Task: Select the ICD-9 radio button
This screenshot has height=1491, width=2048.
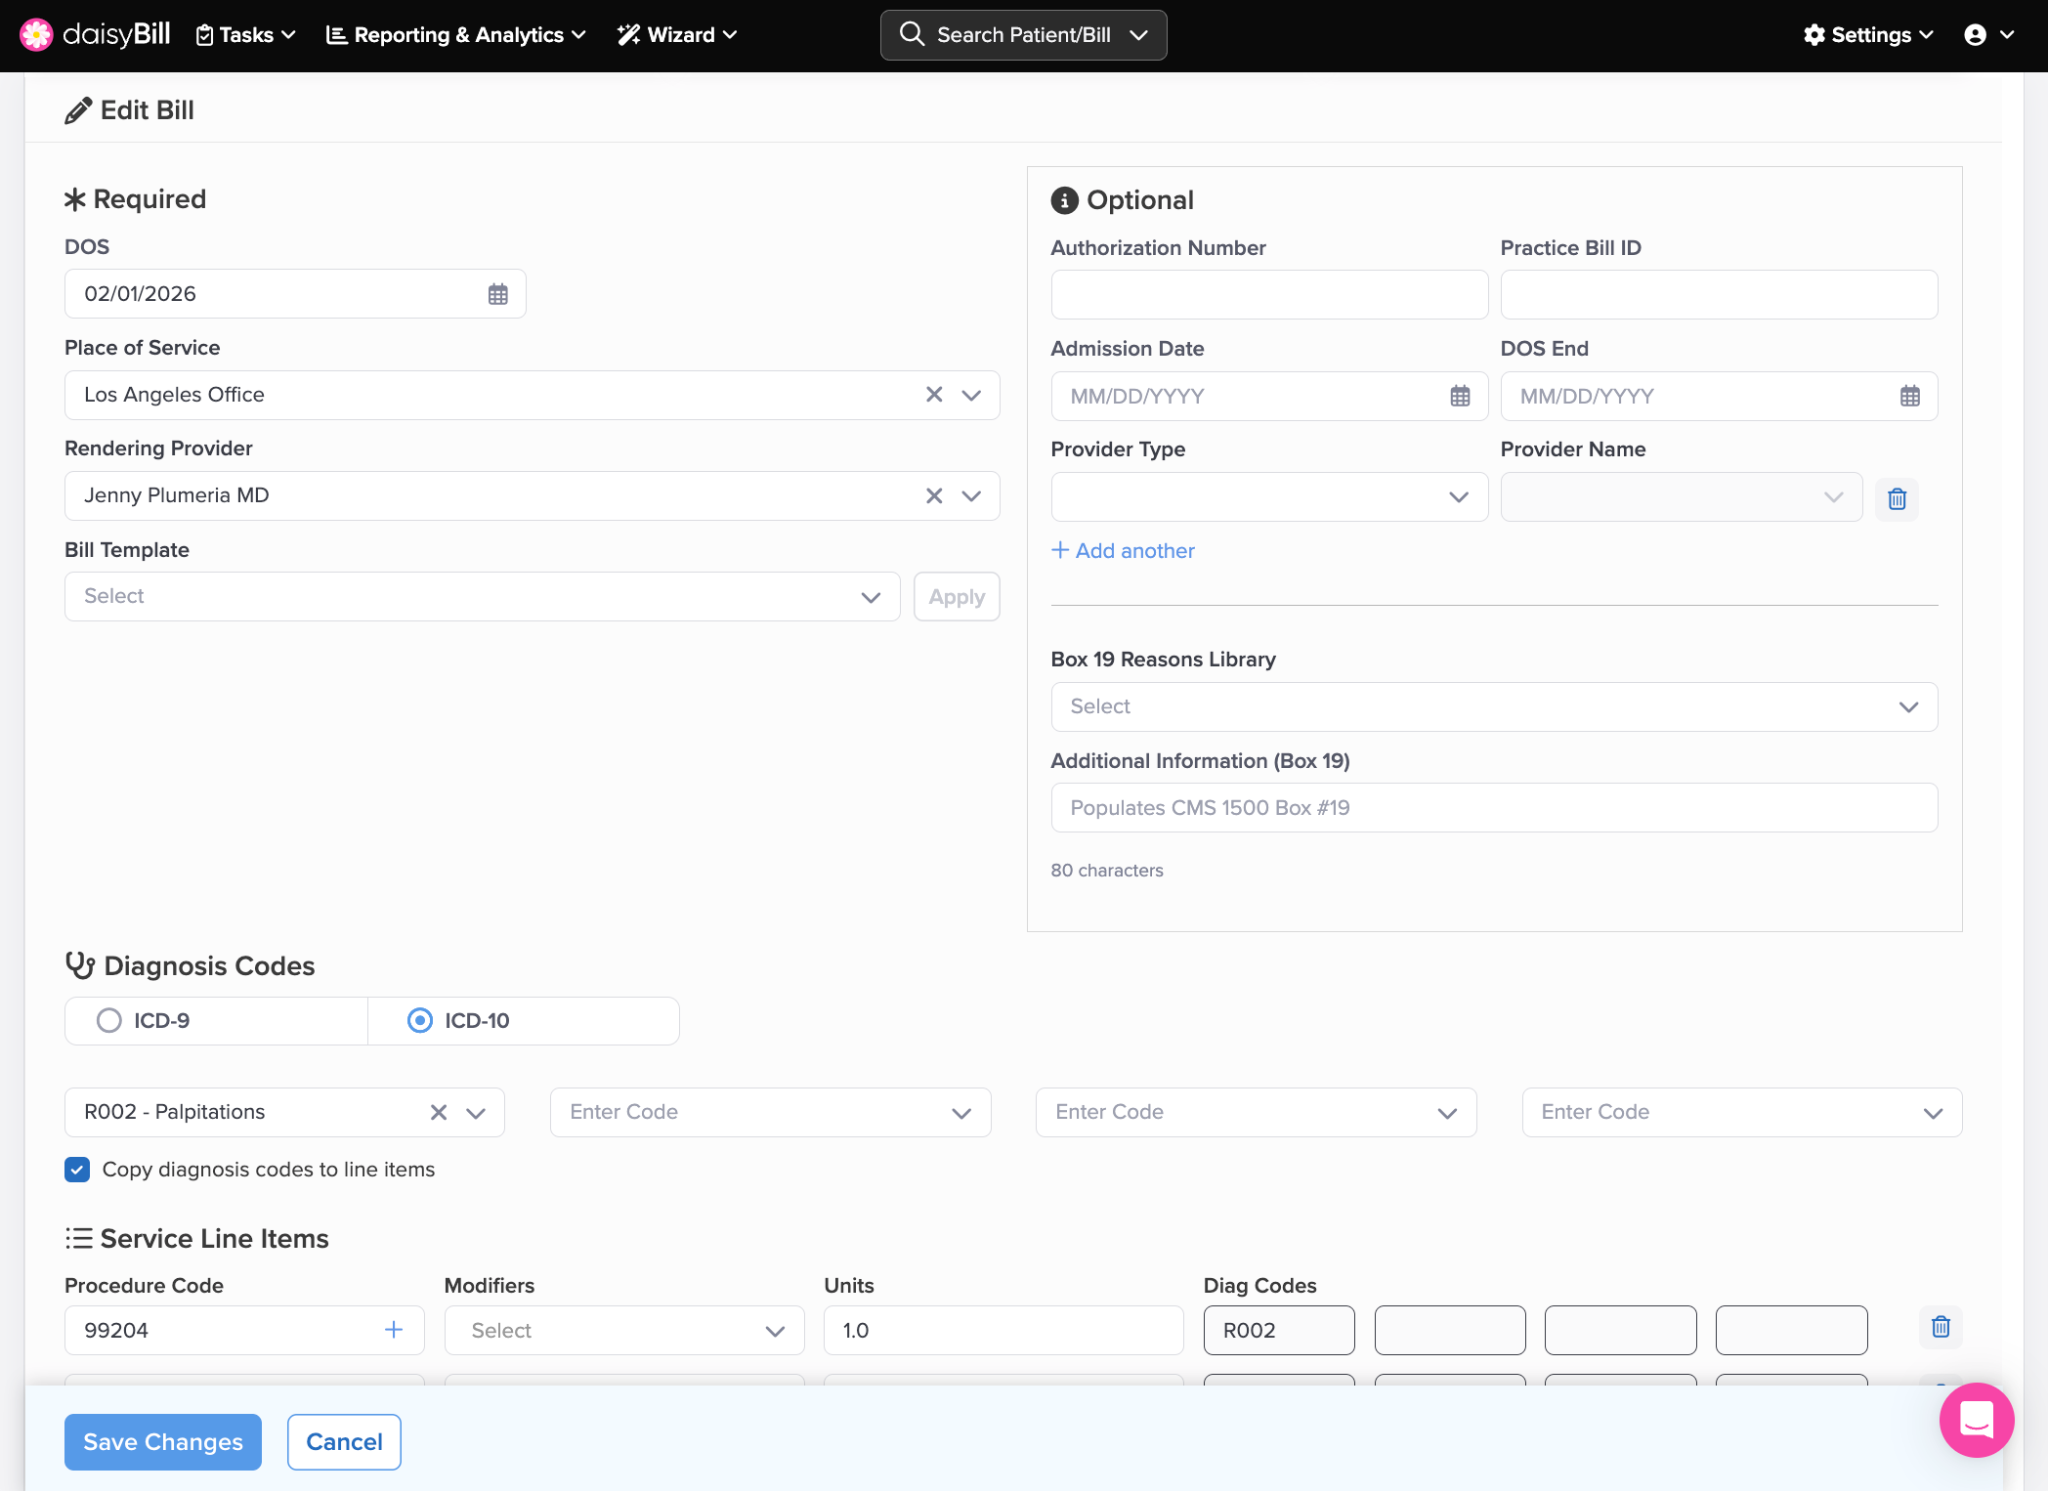Action: tap(109, 1020)
